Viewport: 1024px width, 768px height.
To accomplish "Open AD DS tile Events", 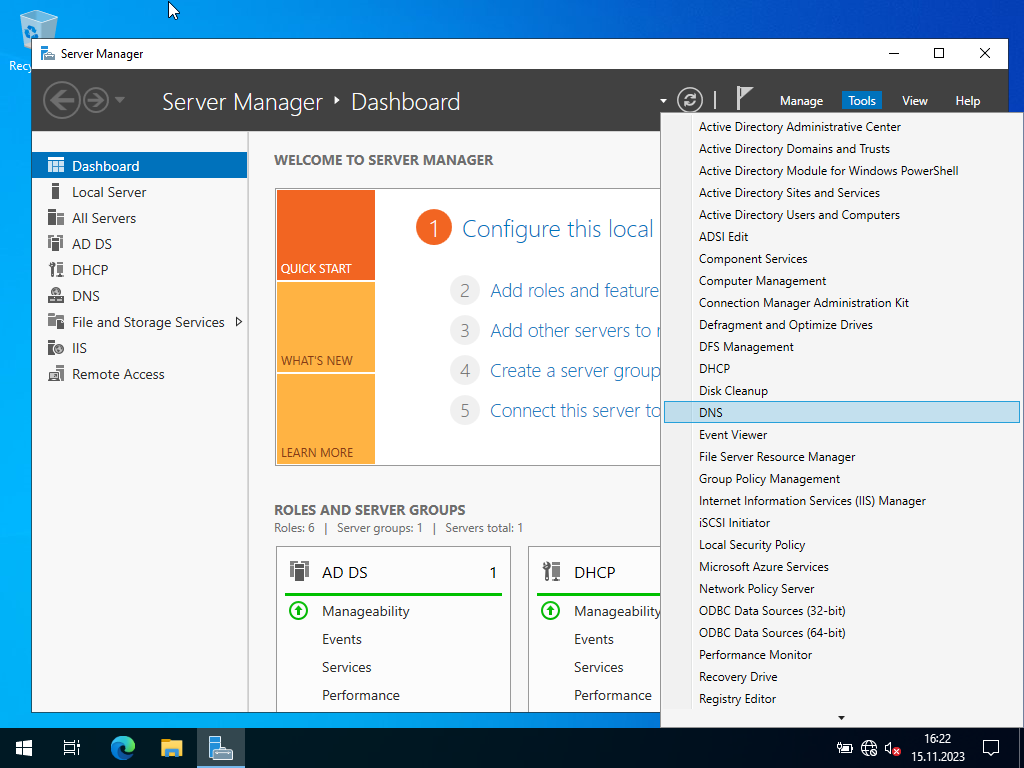I will [342, 639].
